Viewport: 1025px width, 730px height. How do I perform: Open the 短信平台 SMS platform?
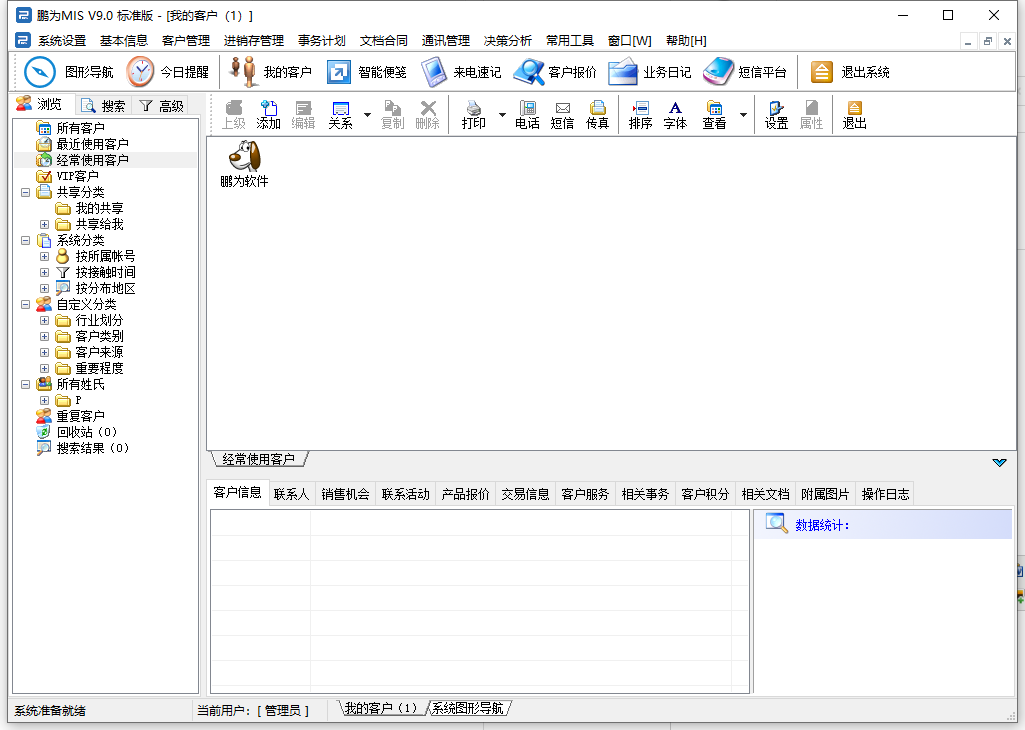click(719, 72)
